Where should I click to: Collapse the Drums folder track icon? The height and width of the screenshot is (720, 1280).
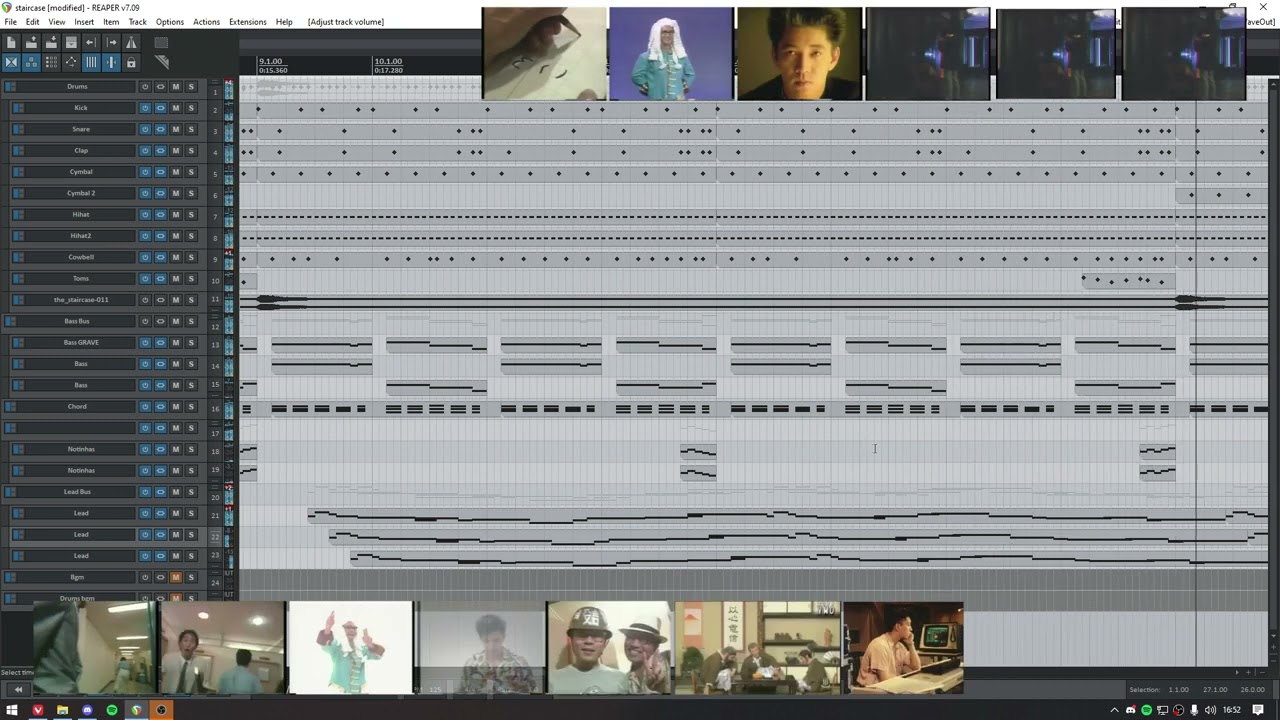[10, 87]
